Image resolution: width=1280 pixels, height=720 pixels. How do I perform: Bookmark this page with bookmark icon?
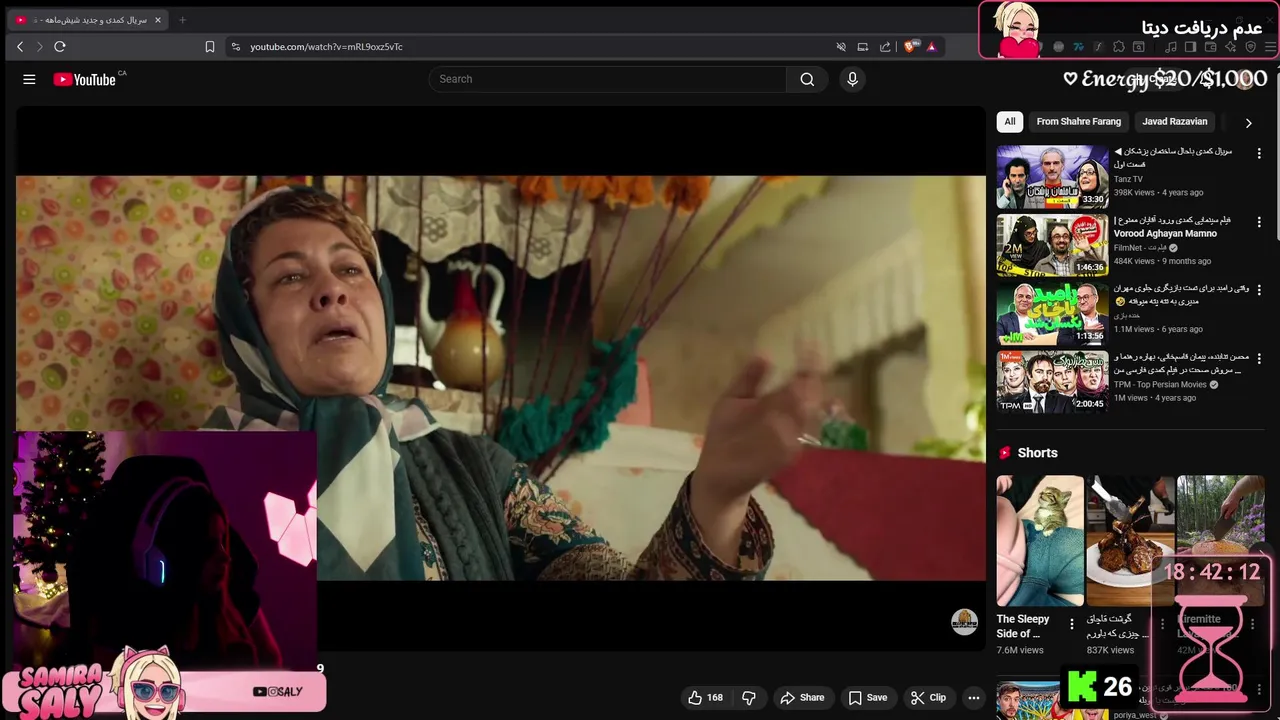click(x=210, y=46)
